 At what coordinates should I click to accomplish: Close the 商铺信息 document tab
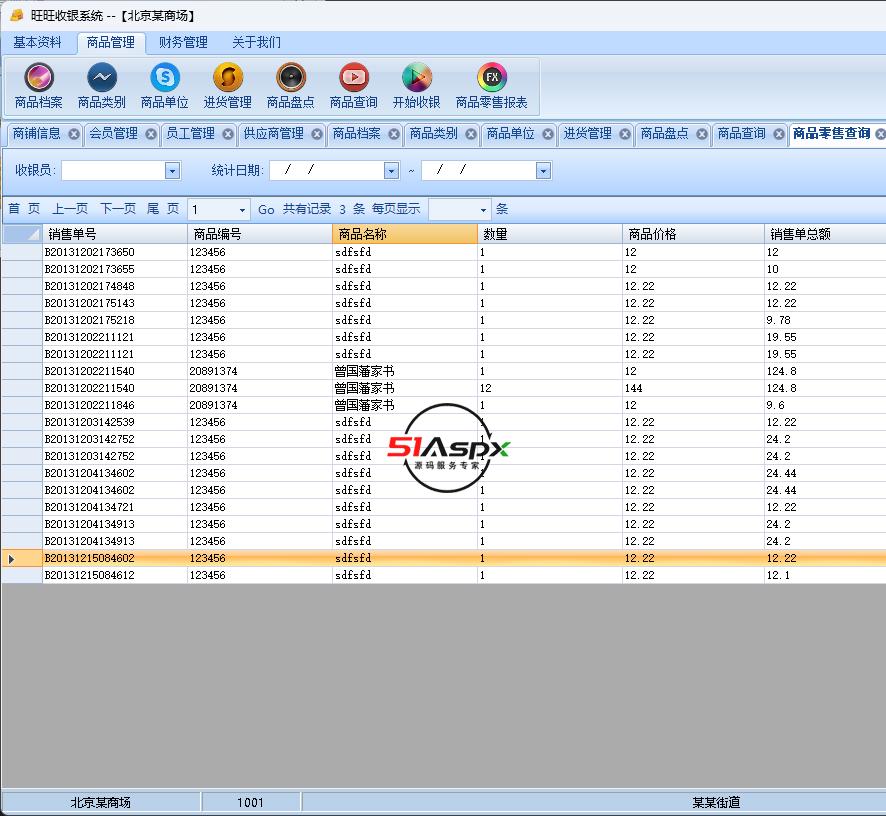point(74,134)
